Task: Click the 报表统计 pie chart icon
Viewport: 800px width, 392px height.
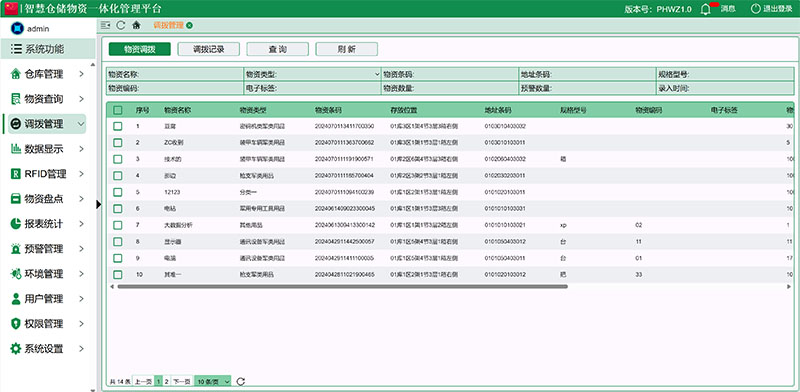Action: tap(16, 224)
